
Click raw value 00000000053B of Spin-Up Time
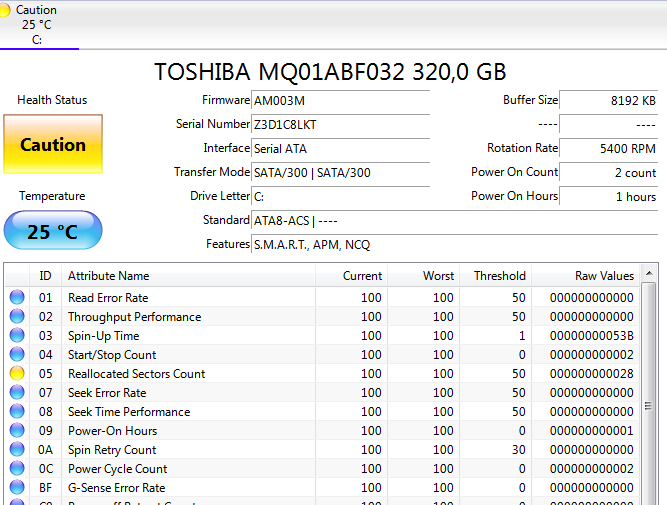592,336
